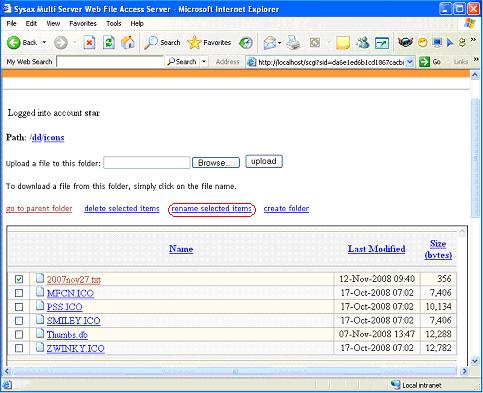This screenshot has width=483, height=393.
Task: Check the SMILEY.ICO checkbox
Action: pos(19,321)
